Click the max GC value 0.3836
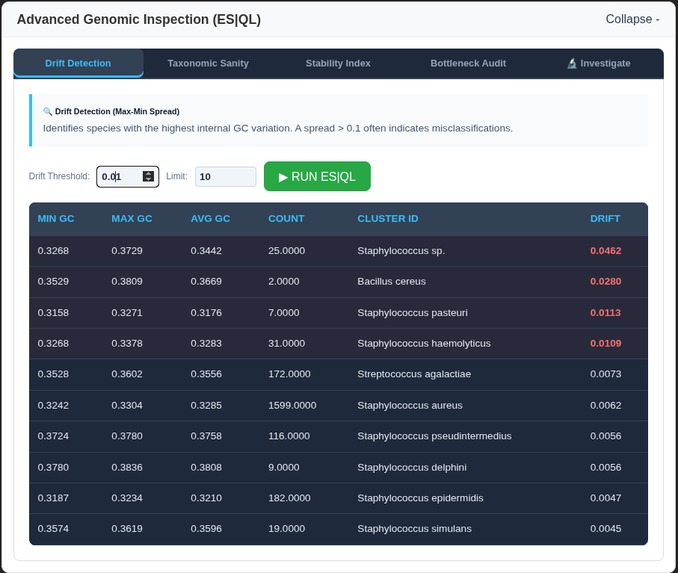Screen dimensions: 678x573 pos(127,467)
